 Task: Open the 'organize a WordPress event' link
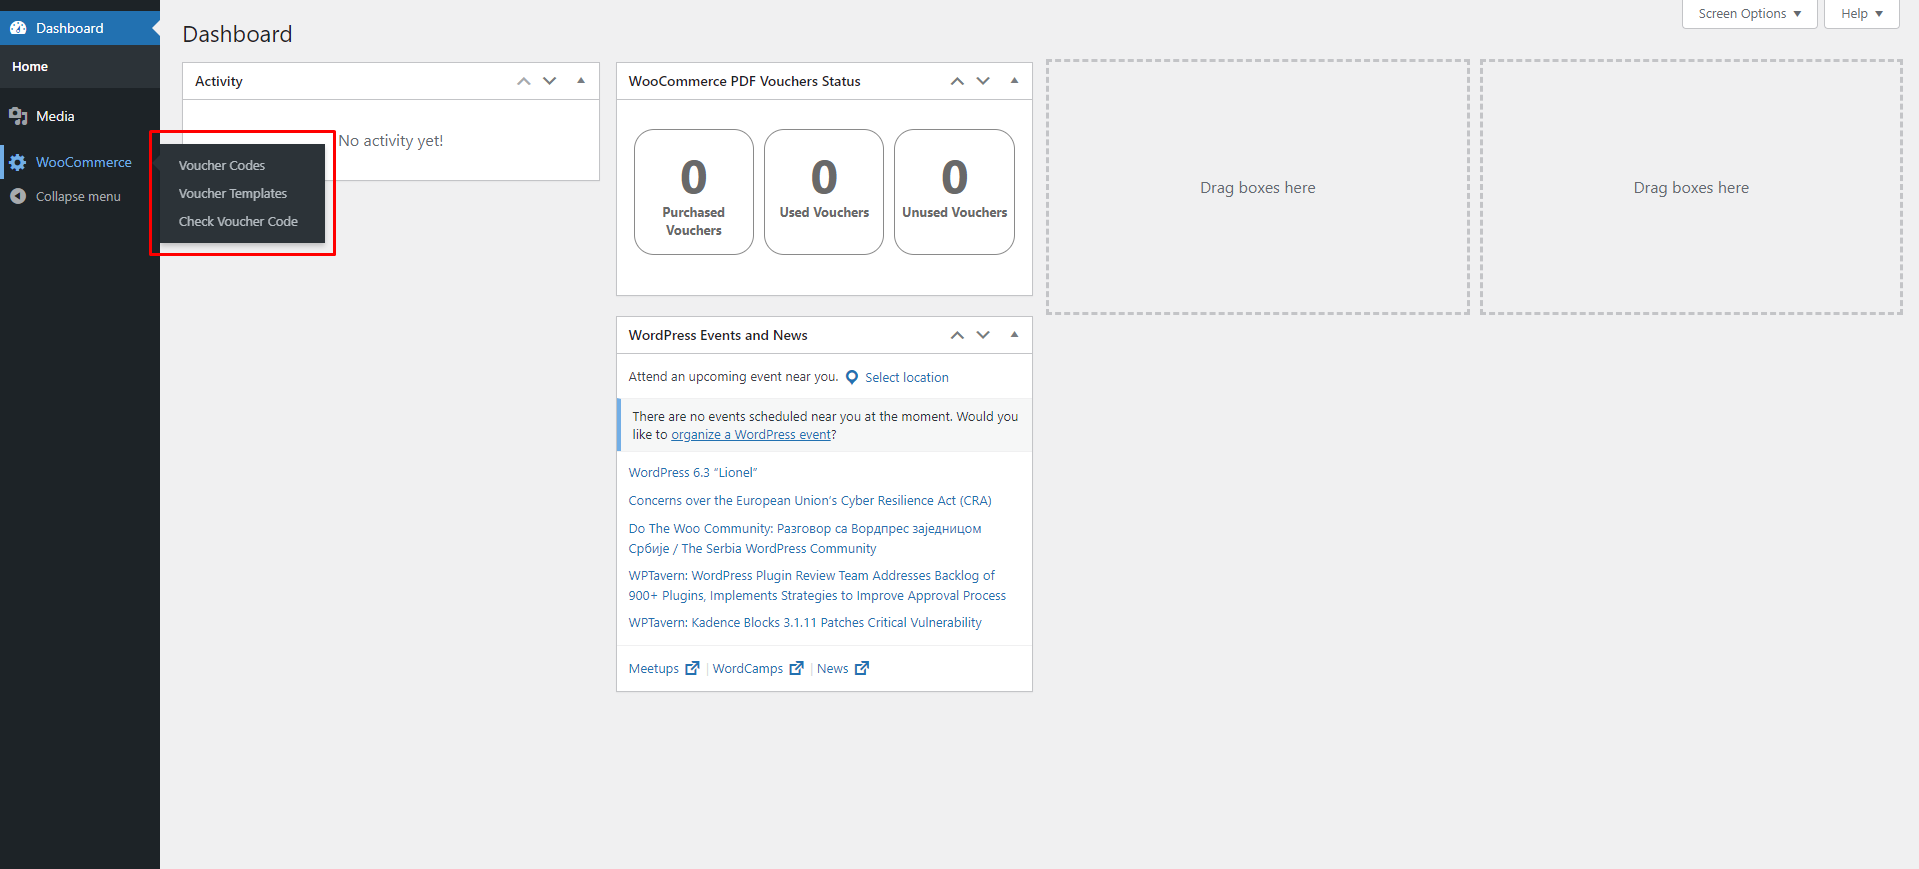coord(751,435)
